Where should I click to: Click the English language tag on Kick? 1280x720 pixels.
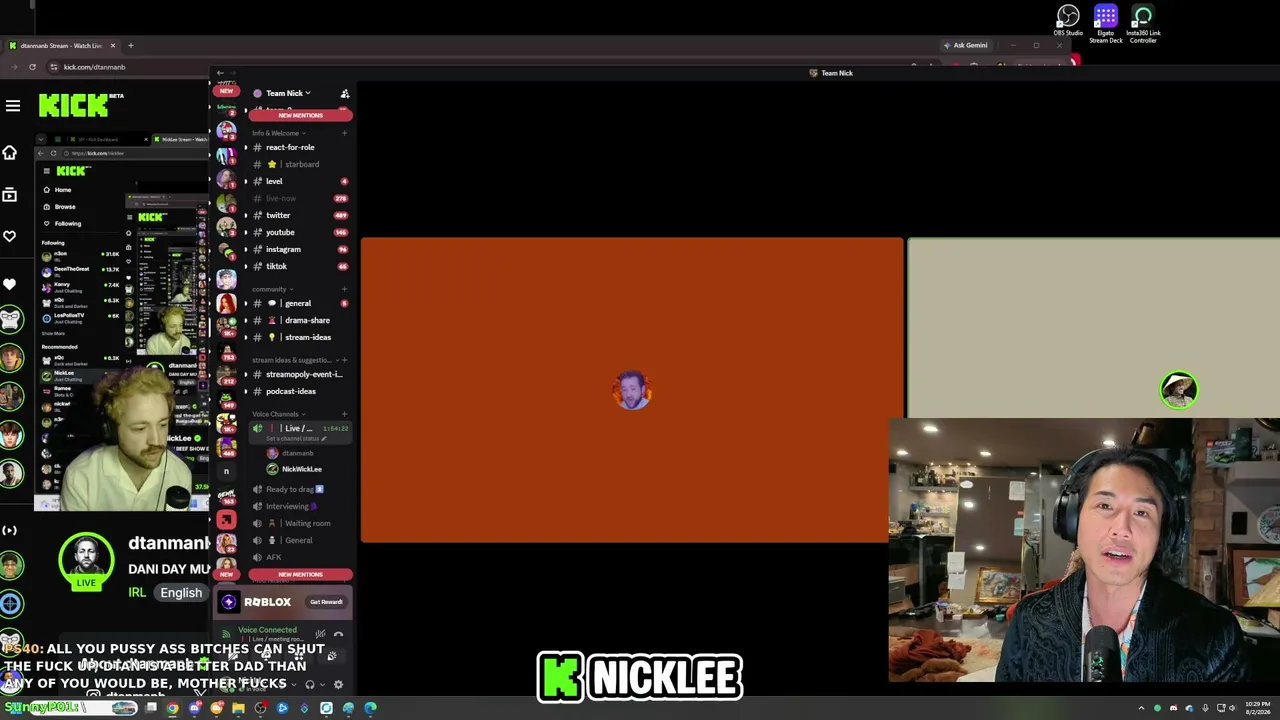pyautogui.click(x=181, y=592)
